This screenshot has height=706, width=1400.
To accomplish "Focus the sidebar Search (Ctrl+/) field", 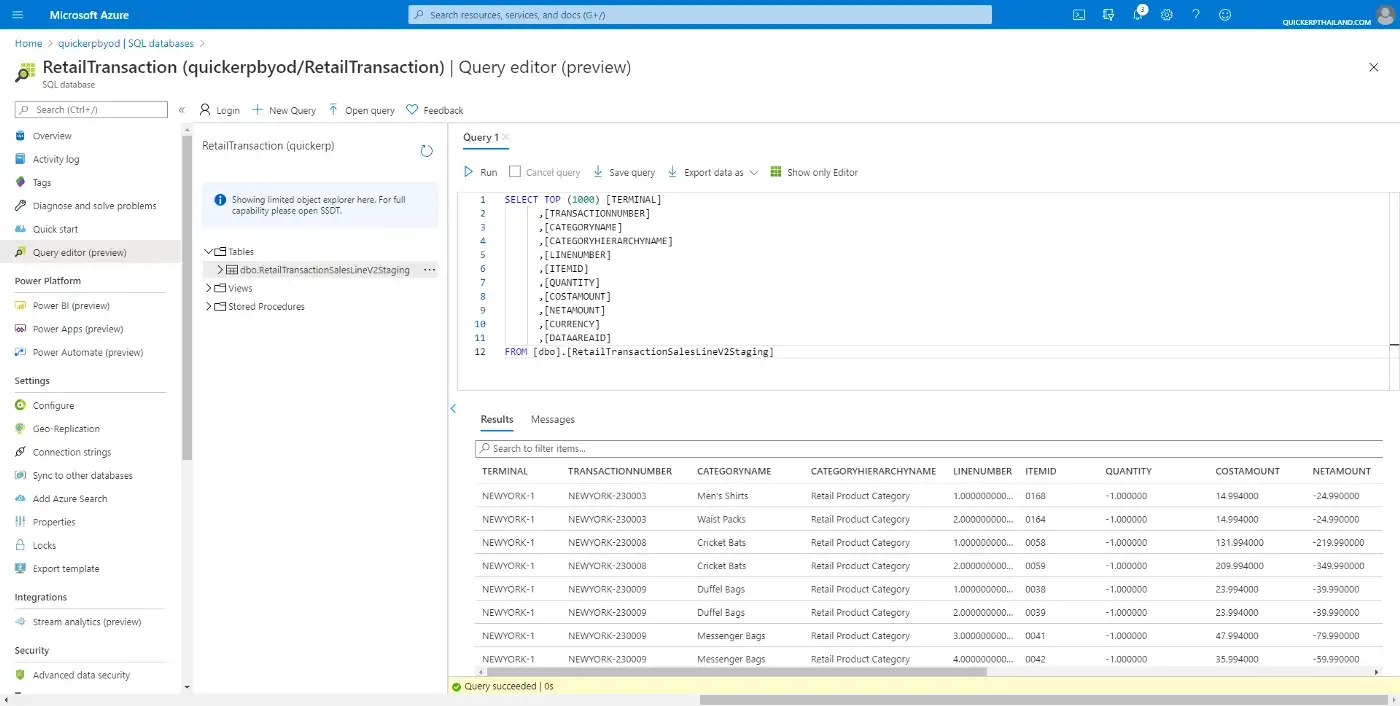I will (91, 110).
